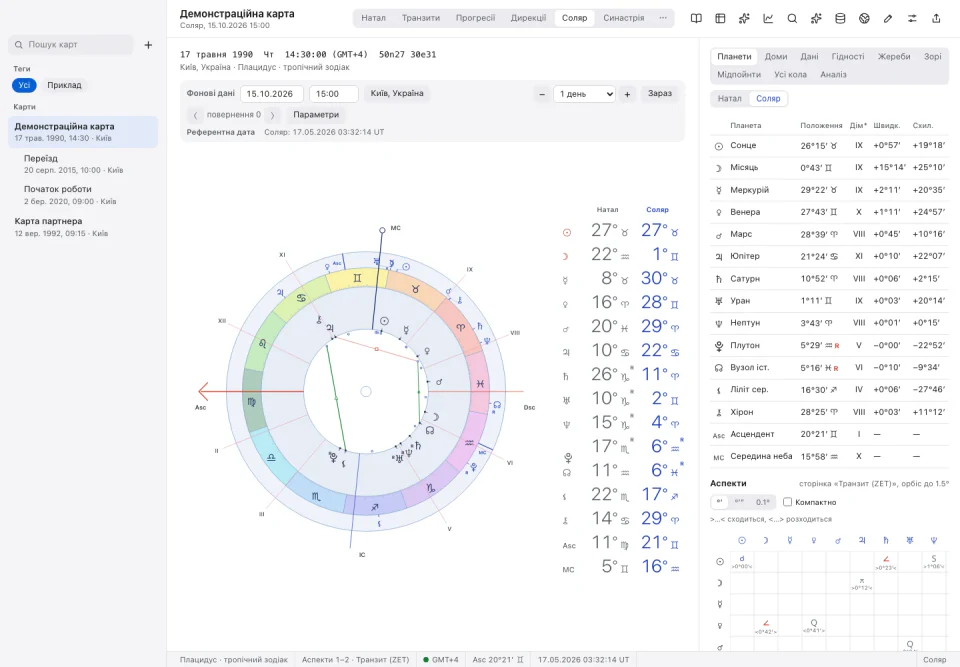
Task: Open the Гідності tab
Action: pyautogui.click(x=848, y=56)
